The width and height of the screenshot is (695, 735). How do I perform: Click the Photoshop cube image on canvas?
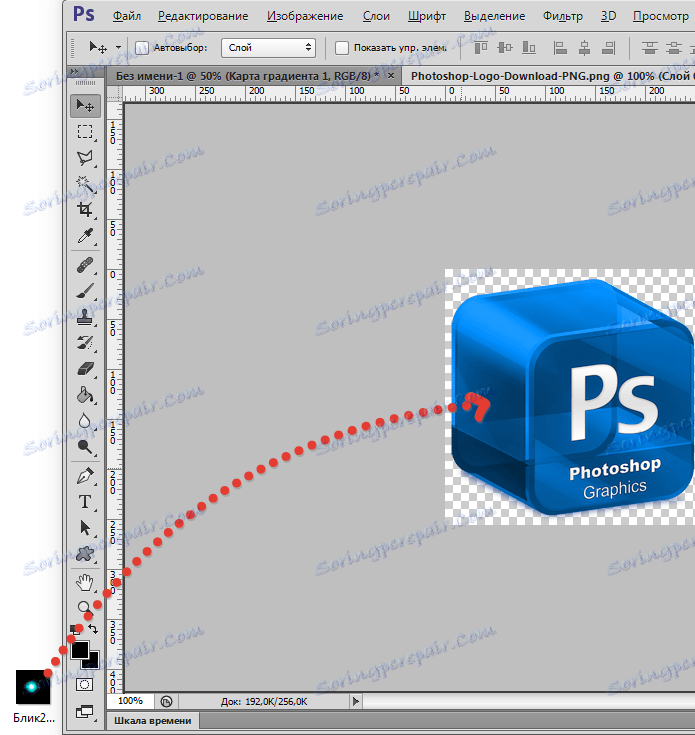pyautogui.click(x=573, y=398)
